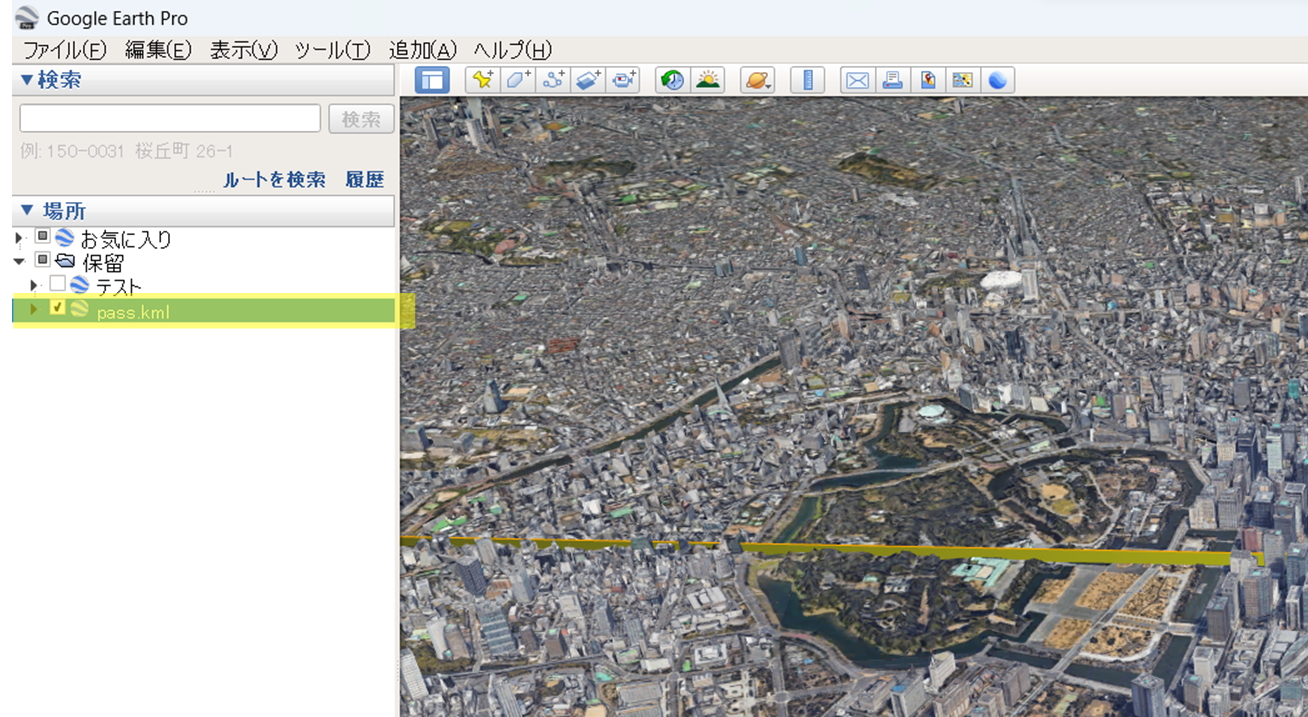Open the planet selection dropdown

[757, 80]
